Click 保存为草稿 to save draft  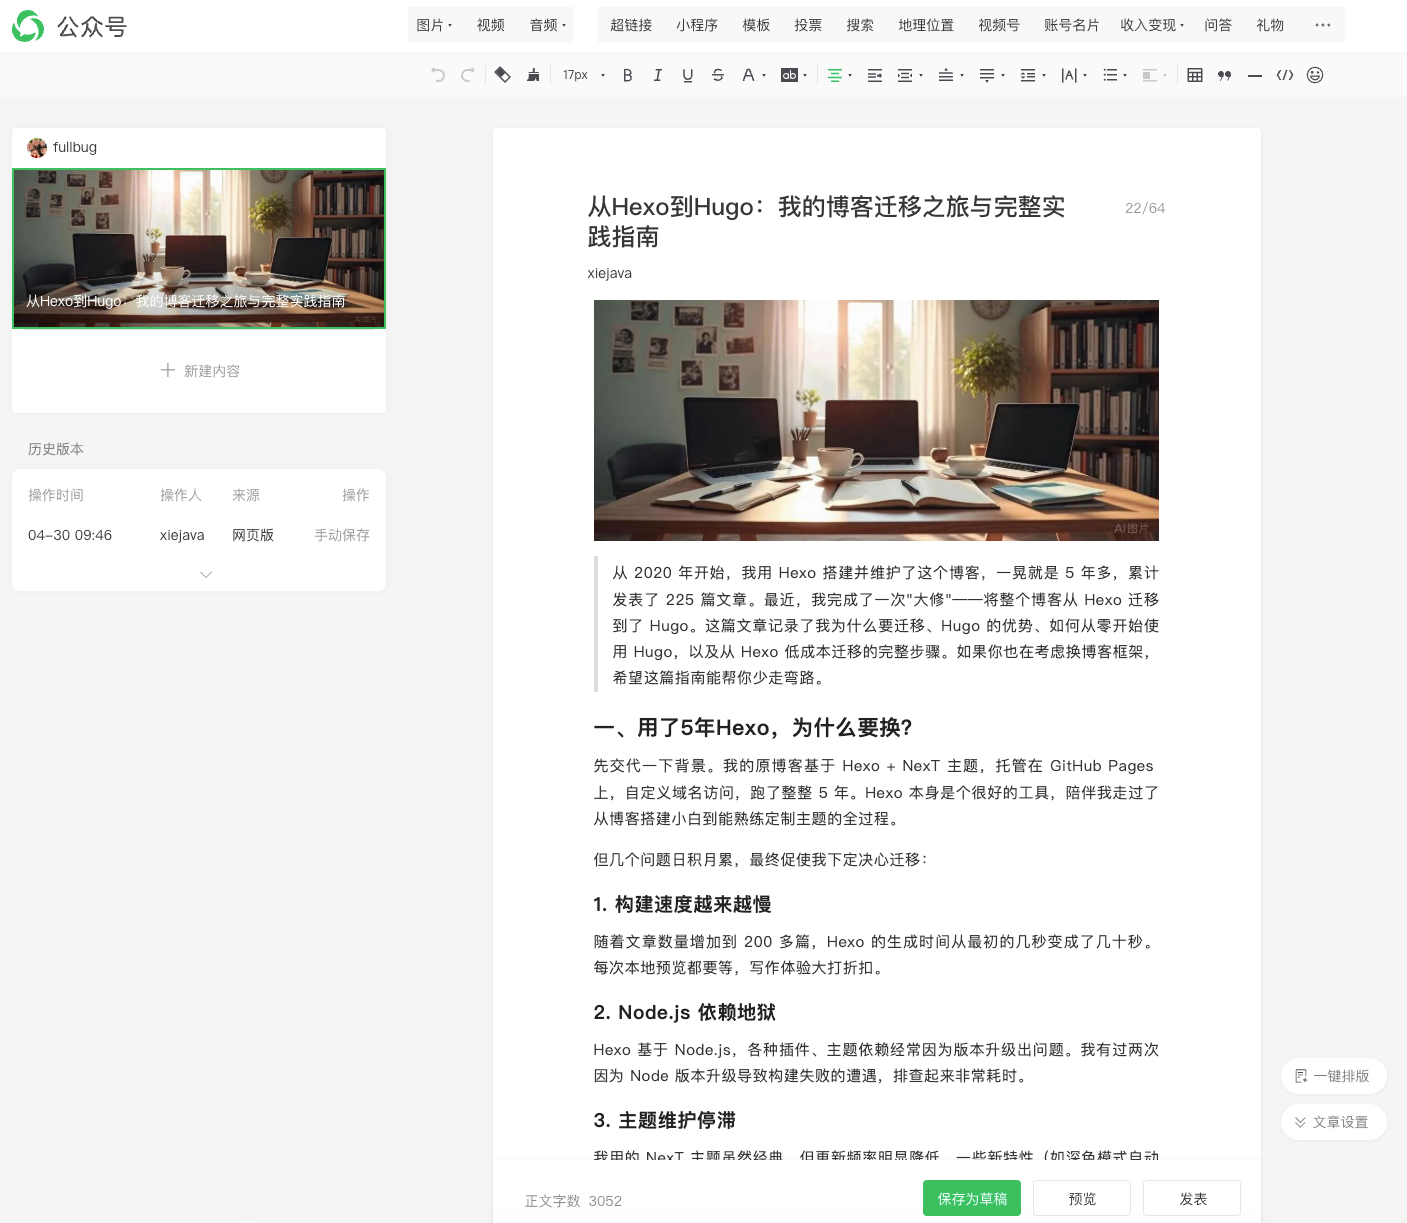point(971,1197)
